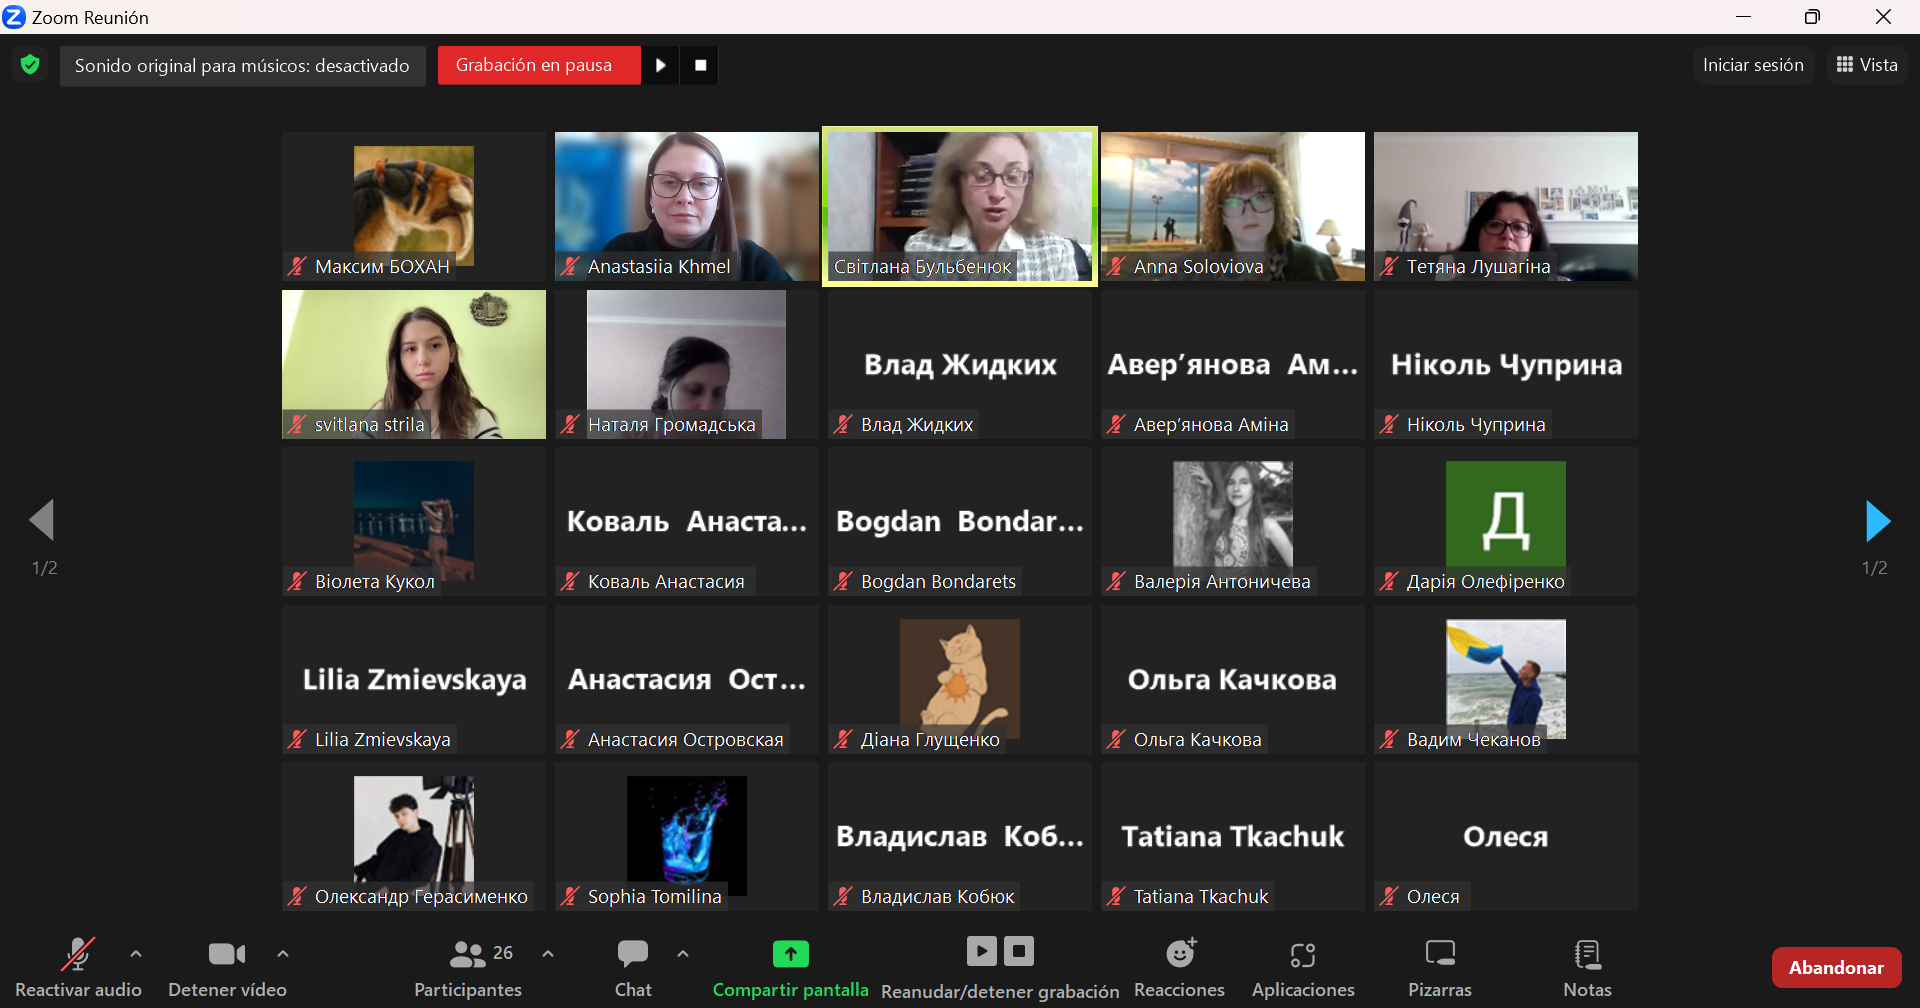The width and height of the screenshot is (1920, 1008).
Task: Select Валерія Антоничева profile picture
Action: click(x=1233, y=520)
